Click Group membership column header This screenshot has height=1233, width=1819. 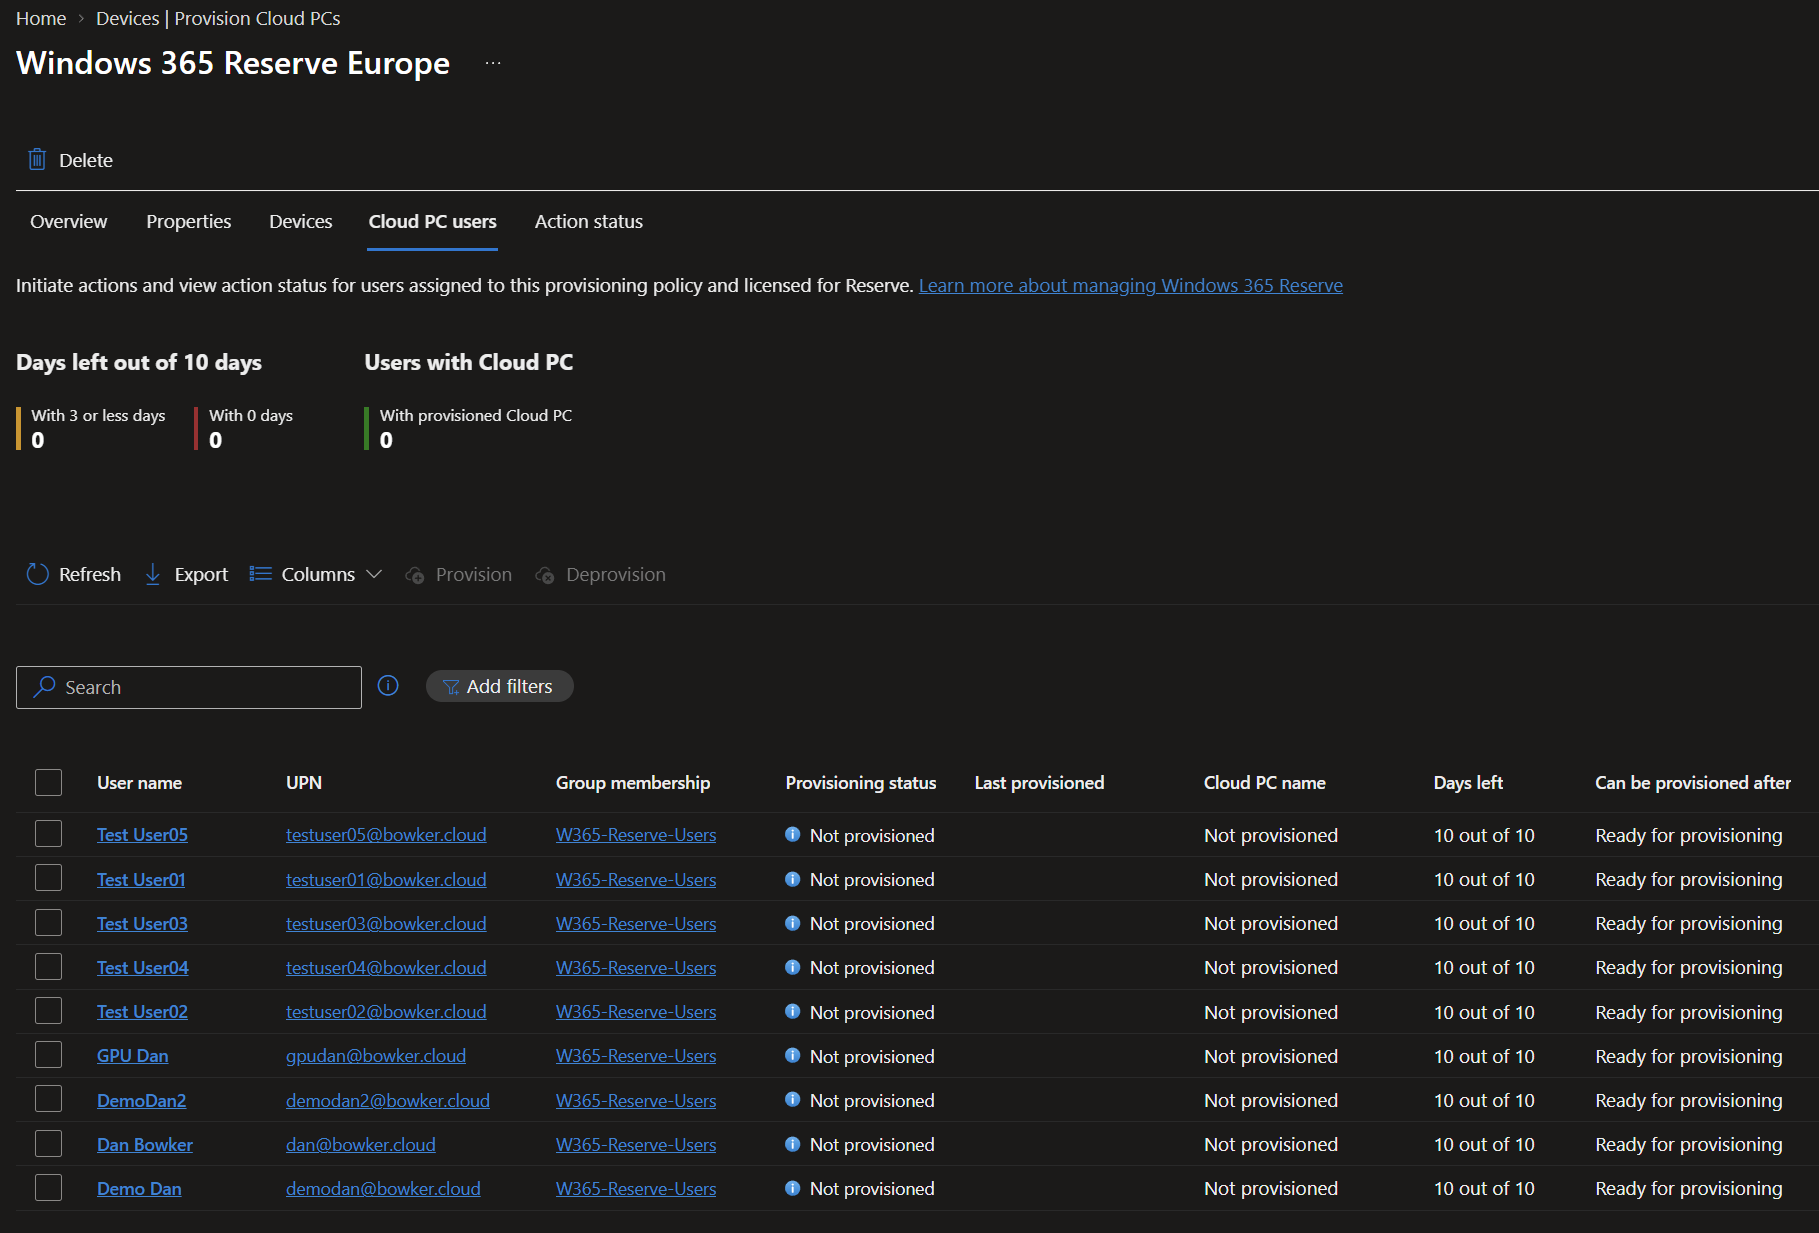(x=632, y=782)
